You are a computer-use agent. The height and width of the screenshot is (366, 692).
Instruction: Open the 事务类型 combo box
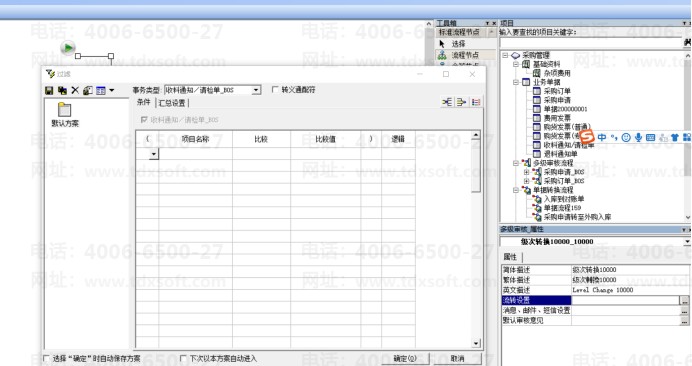point(212,90)
